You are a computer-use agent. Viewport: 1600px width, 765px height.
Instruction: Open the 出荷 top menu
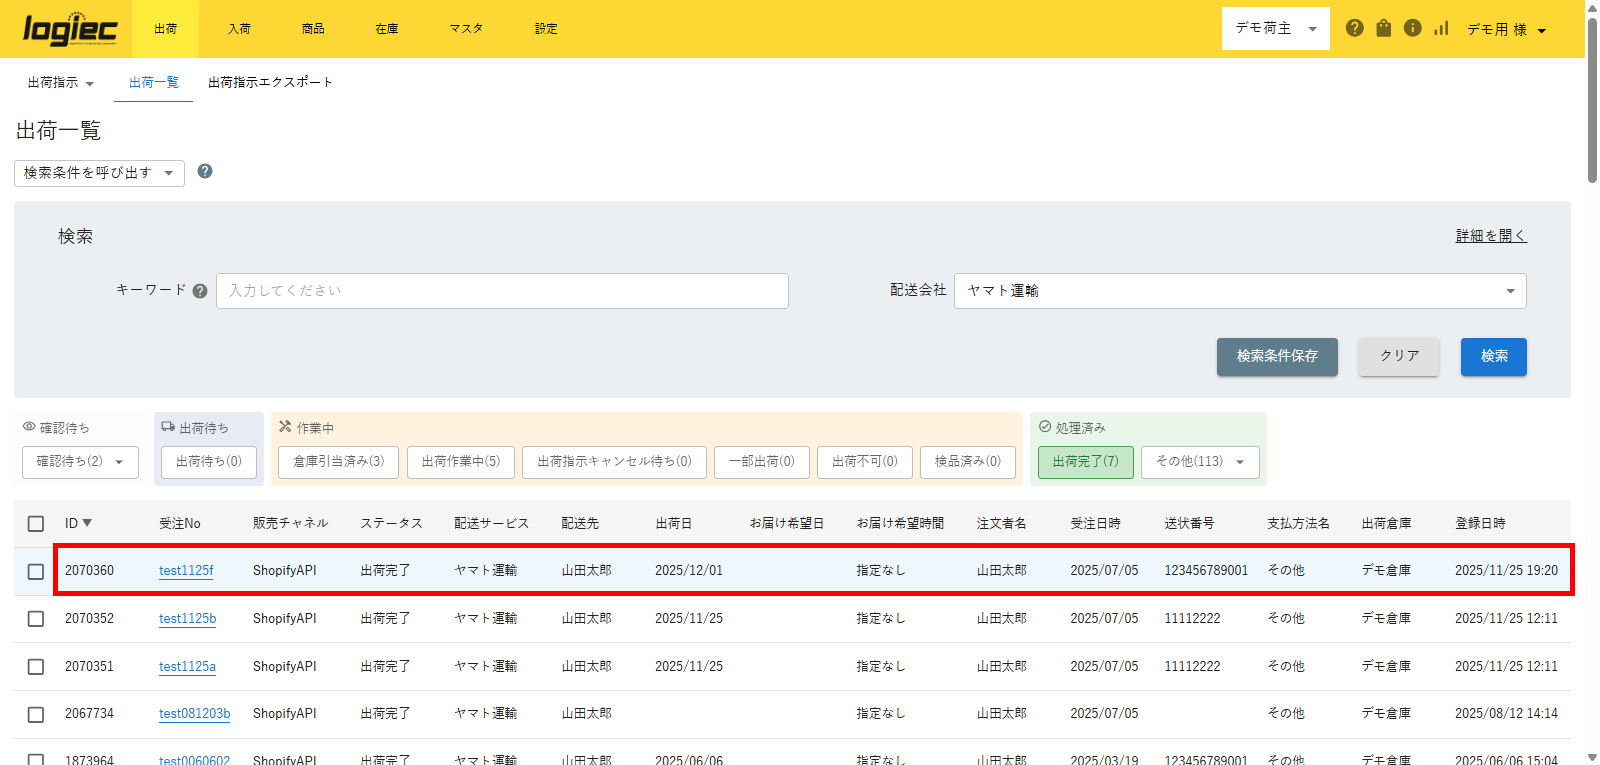tap(165, 29)
